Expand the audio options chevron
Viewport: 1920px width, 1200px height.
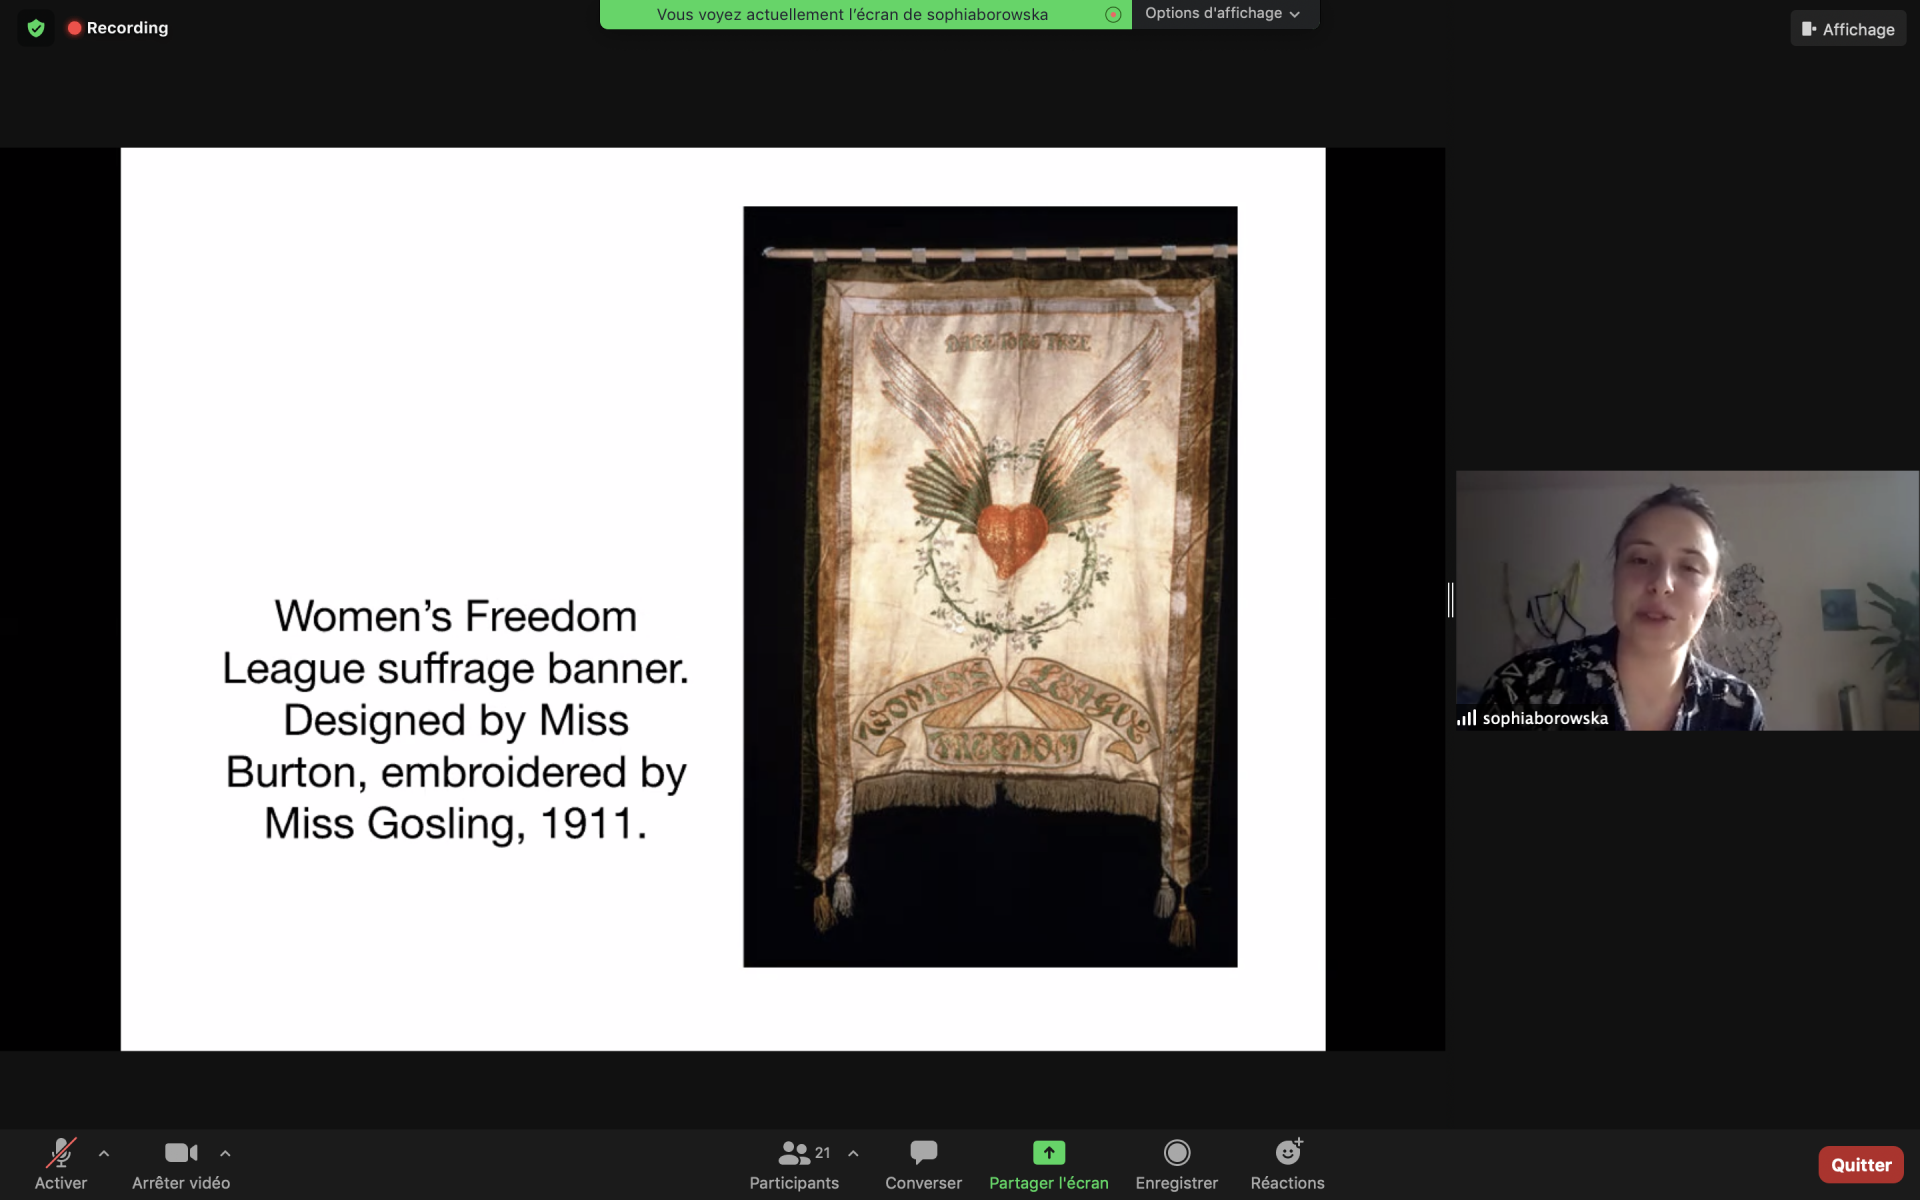point(104,1153)
